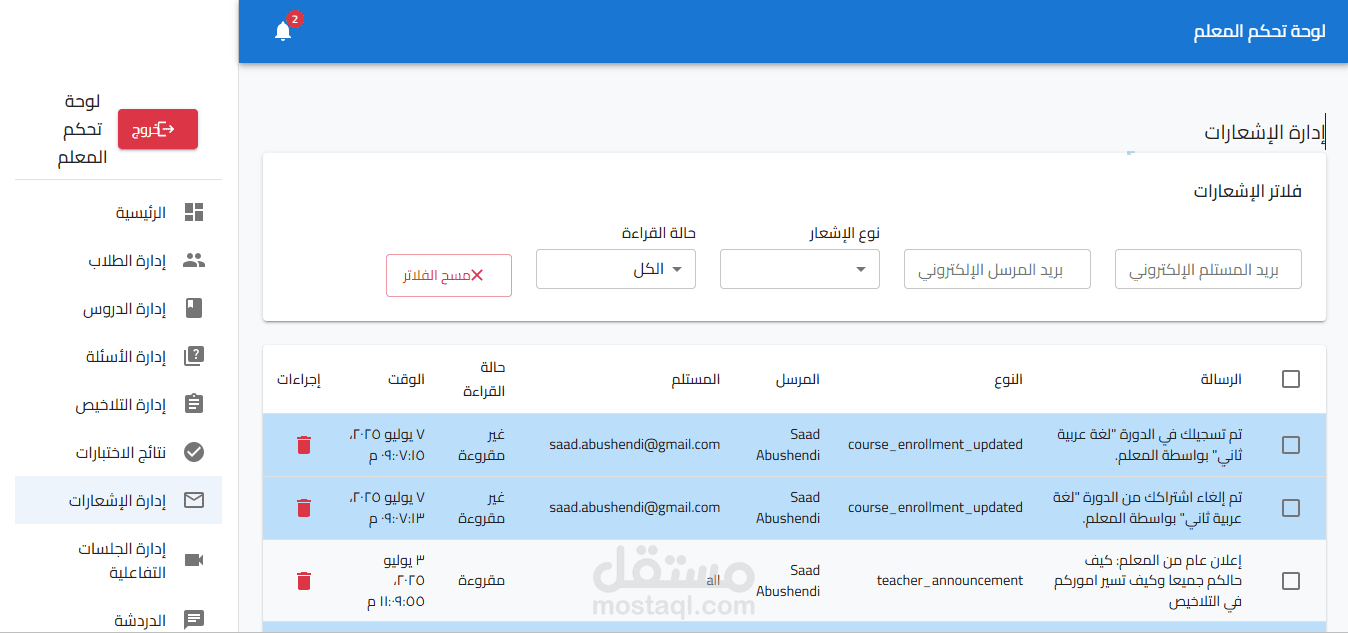Open إدارة الدروس from the sidebar
This screenshot has width=1348, height=633.
coord(118,308)
